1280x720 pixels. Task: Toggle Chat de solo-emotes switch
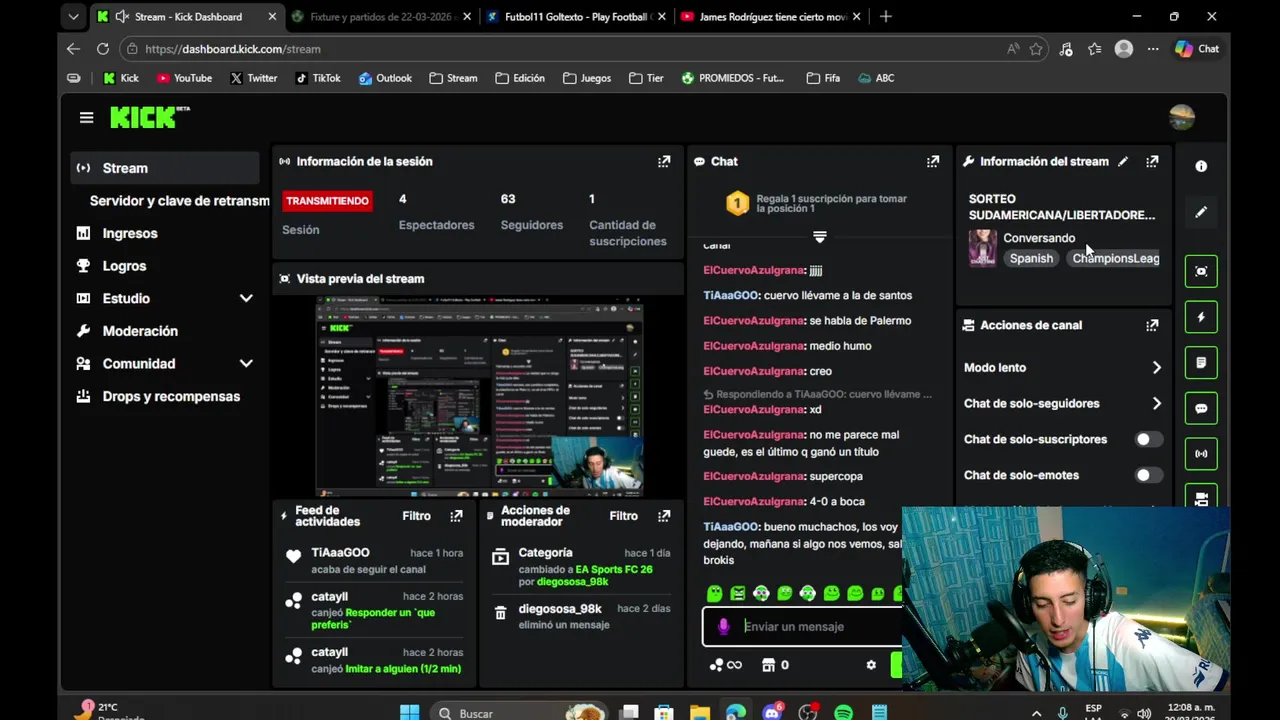[x=1149, y=475]
